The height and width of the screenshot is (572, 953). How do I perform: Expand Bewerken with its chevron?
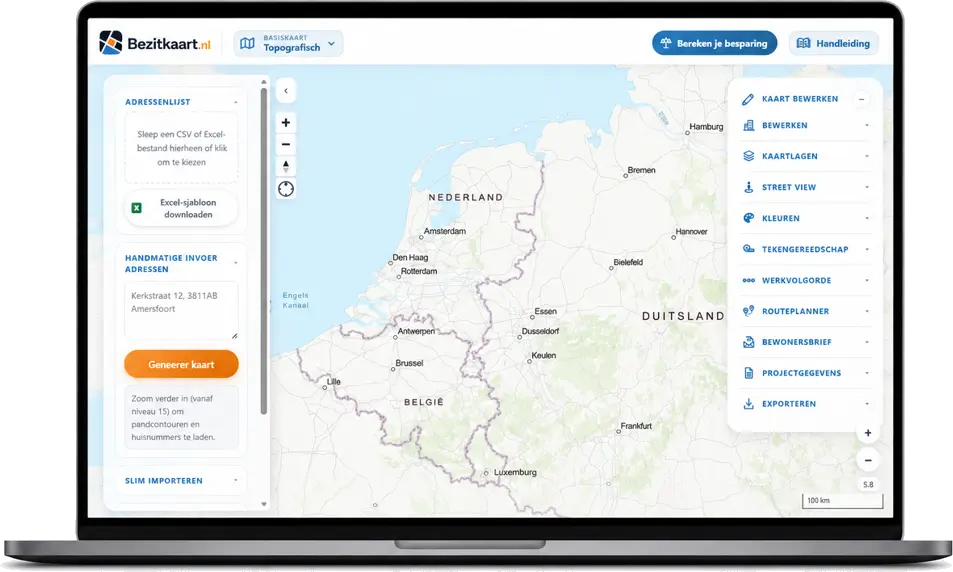click(867, 125)
